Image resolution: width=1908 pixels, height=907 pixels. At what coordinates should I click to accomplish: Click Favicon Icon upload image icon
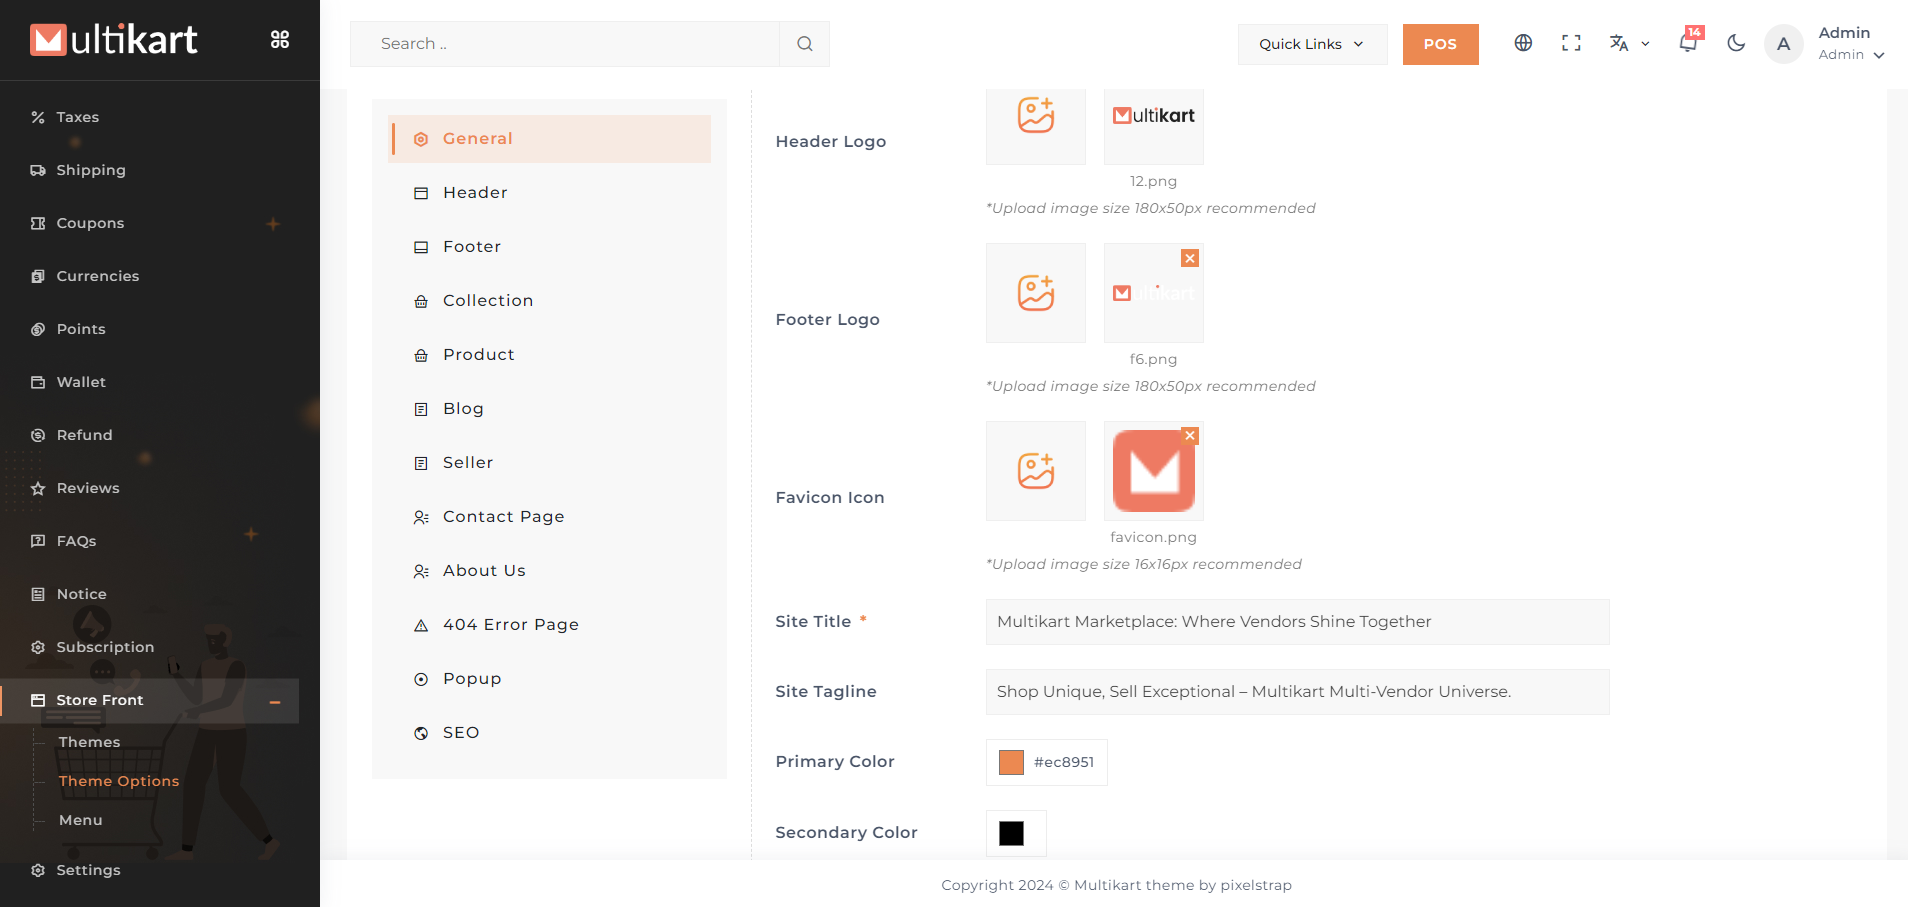tap(1035, 471)
